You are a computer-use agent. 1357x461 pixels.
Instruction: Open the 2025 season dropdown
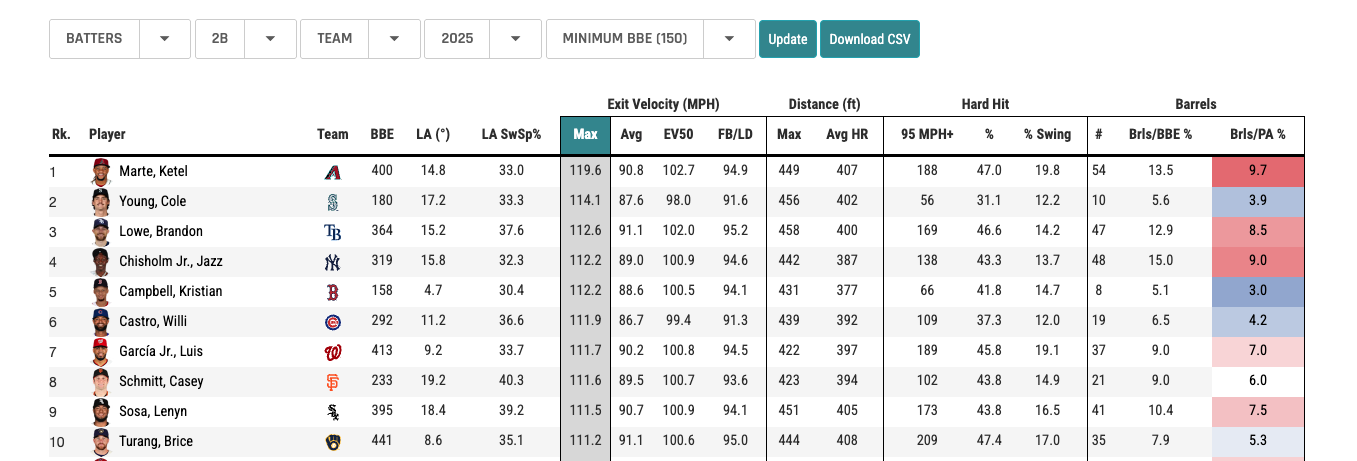click(482, 39)
